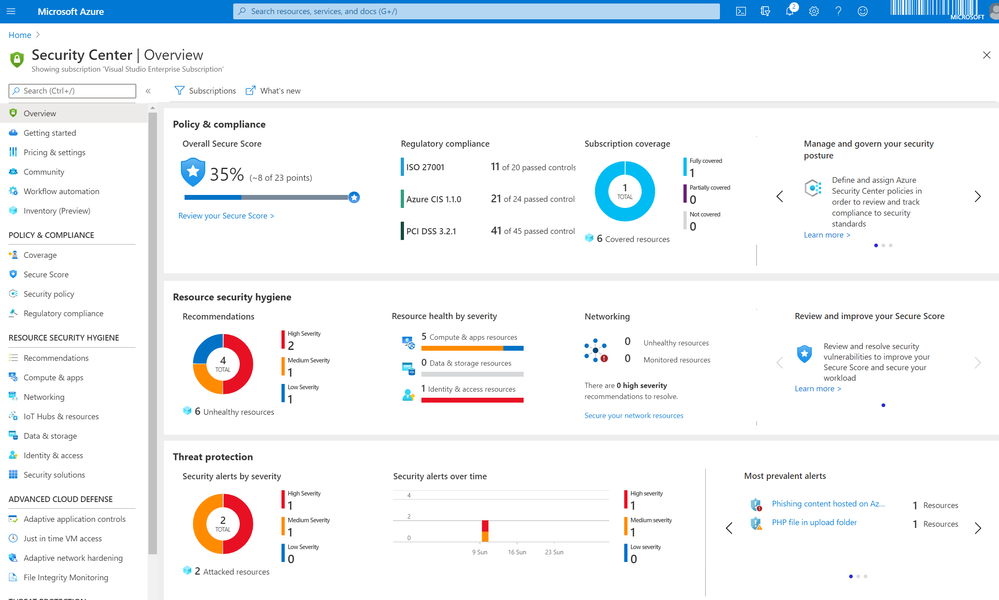Focus the sidebar Search (Ctrl+/) field
This screenshot has height=600, width=999.
[x=72, y=91]
